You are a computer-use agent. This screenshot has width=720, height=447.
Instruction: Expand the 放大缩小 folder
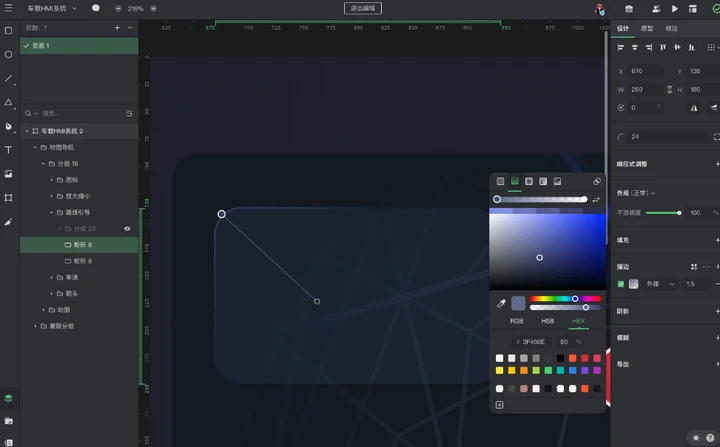51,196
